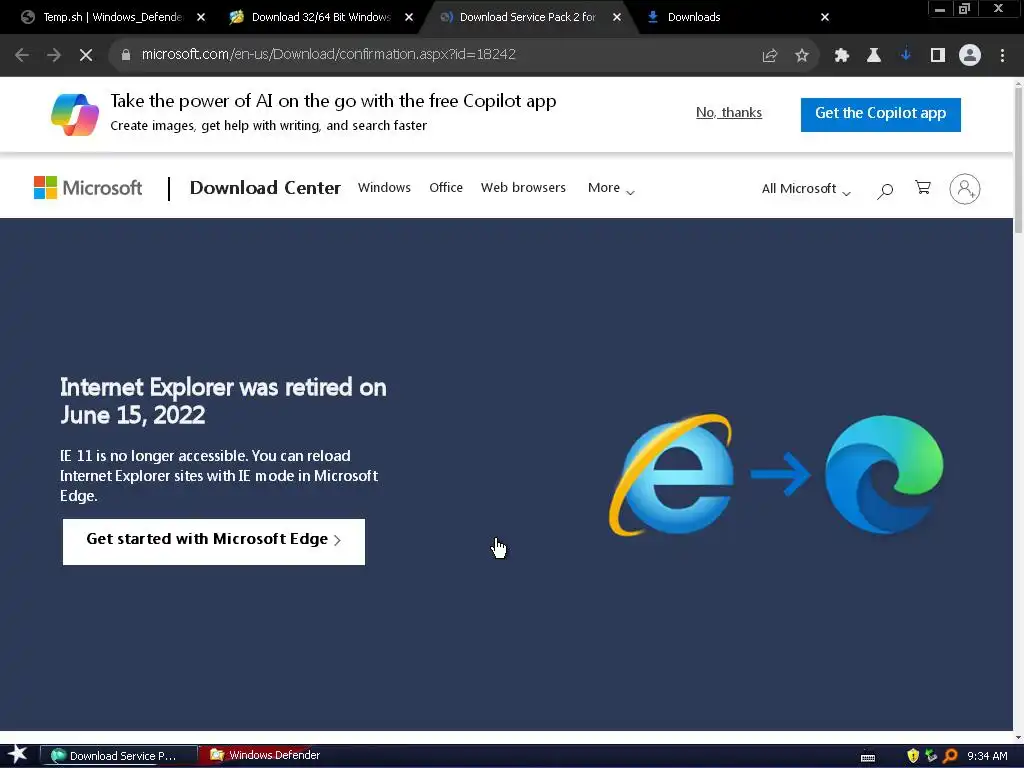
Task: Open Chrome Labs flask icon
Action: [x=874, y=56]
